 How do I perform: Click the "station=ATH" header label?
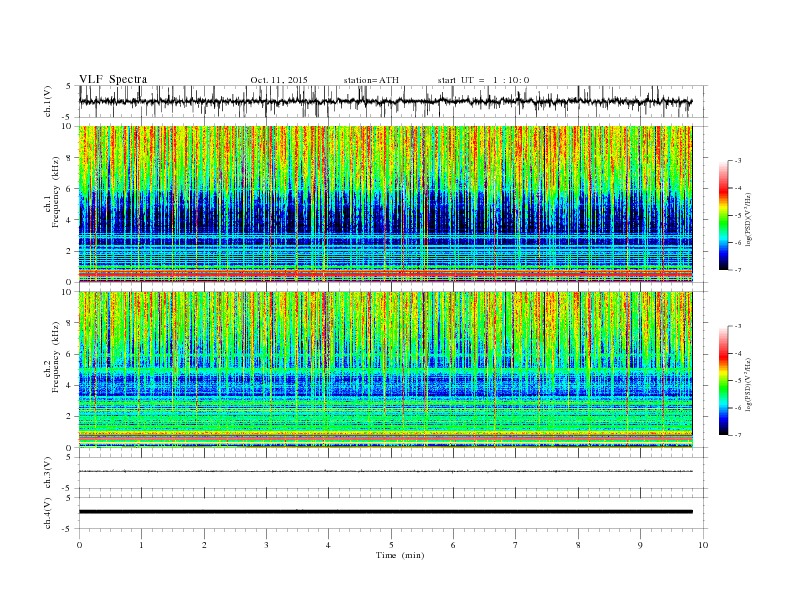pos(371,80)
